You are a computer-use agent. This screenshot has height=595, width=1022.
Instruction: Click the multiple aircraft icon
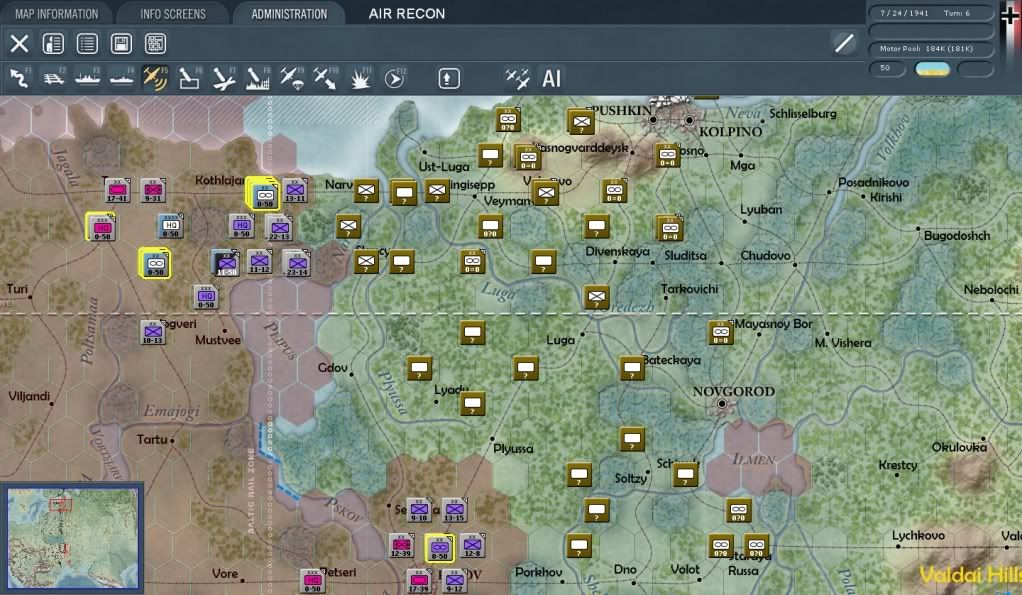click(517, 78)
